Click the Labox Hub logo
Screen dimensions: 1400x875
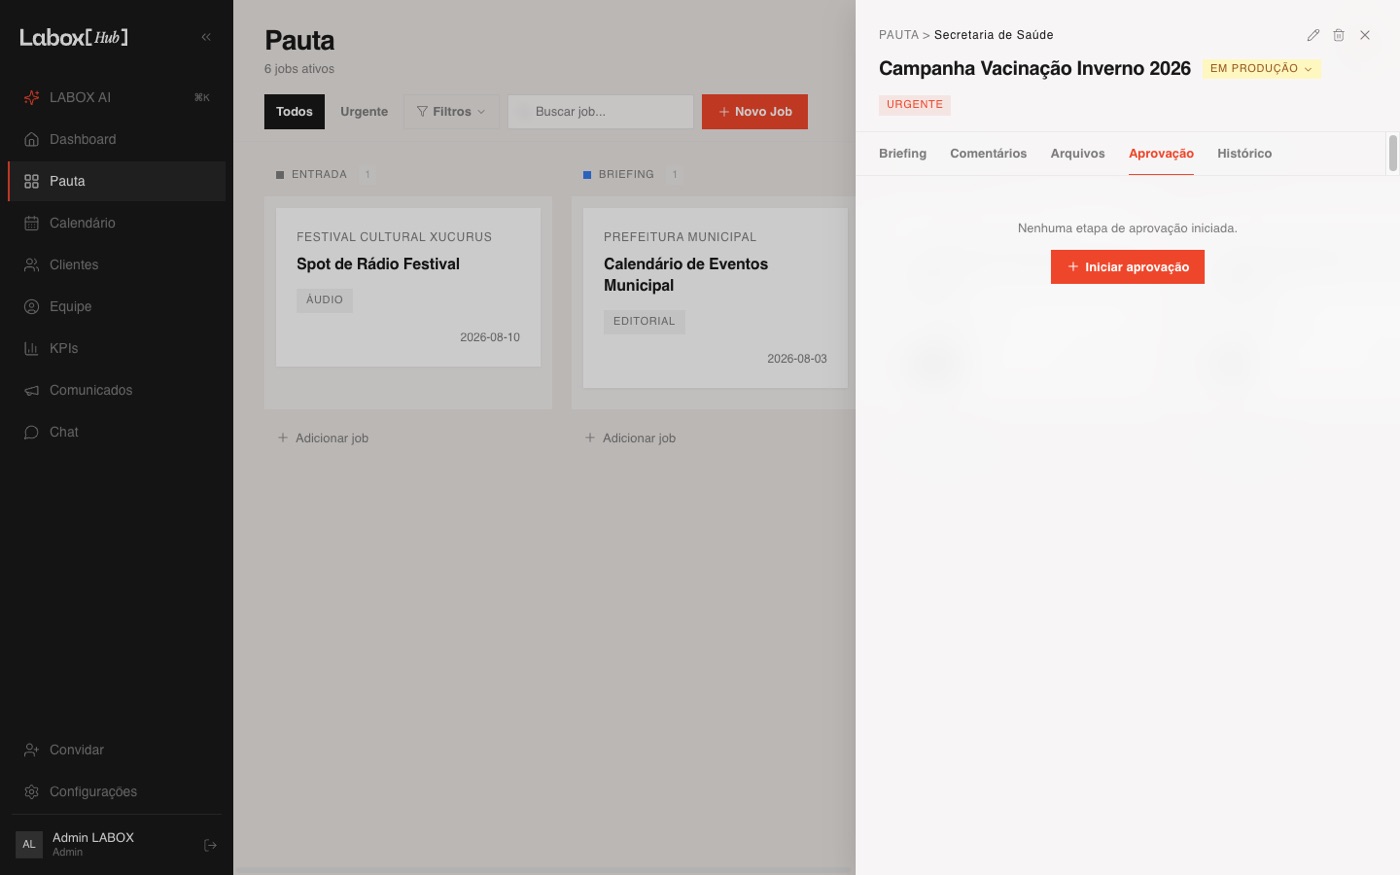click(x=74, y=37)
